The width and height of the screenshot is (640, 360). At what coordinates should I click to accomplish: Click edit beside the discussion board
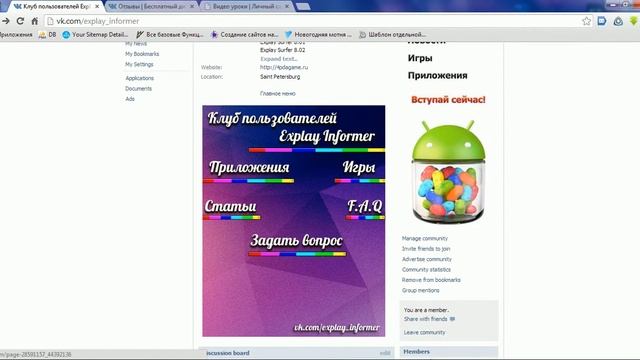(x=385, y=353)
